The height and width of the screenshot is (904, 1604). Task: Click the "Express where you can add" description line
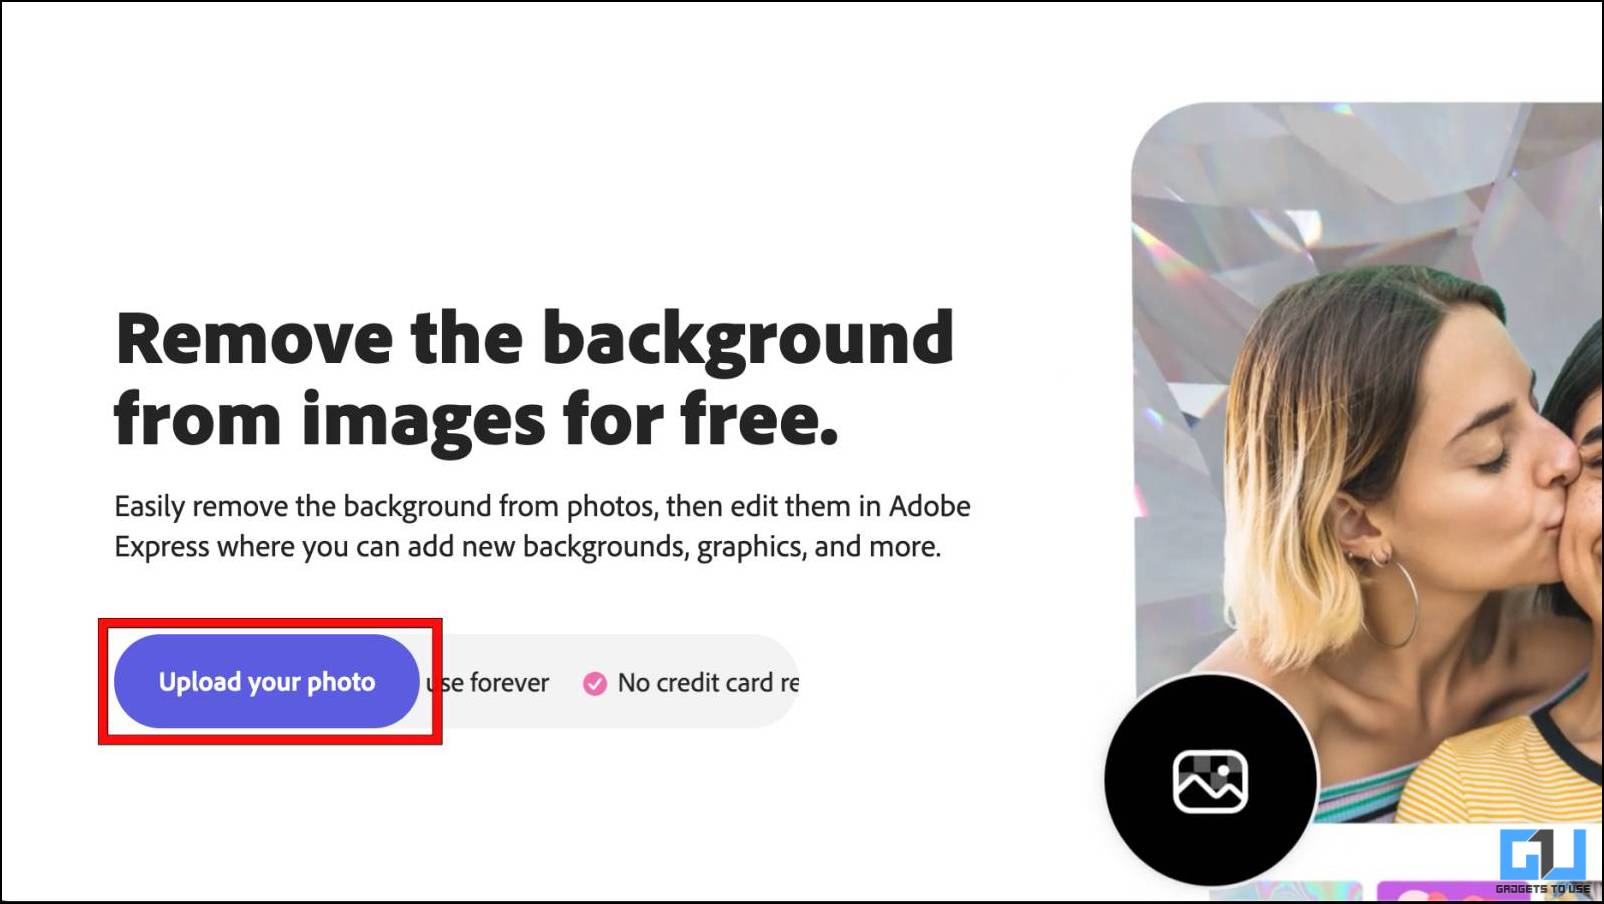tap(528, 547)
